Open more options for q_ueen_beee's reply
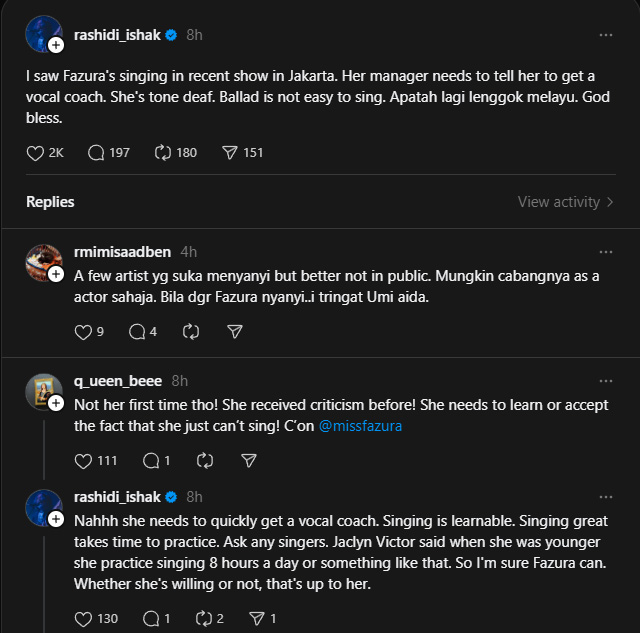 pos(606,381)
